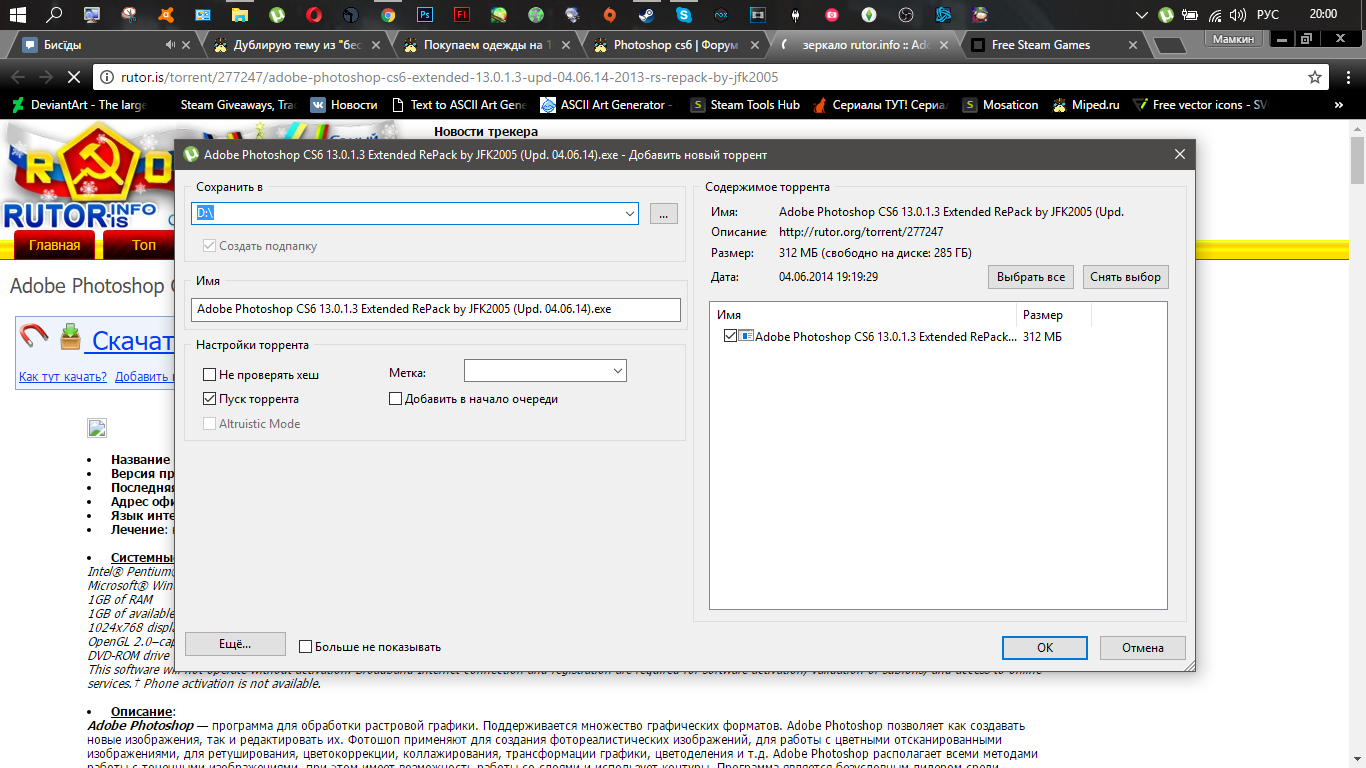The image size is (1366, 768).
Task: Open the Mosaticon bookmark
Action: (1000, 105)
